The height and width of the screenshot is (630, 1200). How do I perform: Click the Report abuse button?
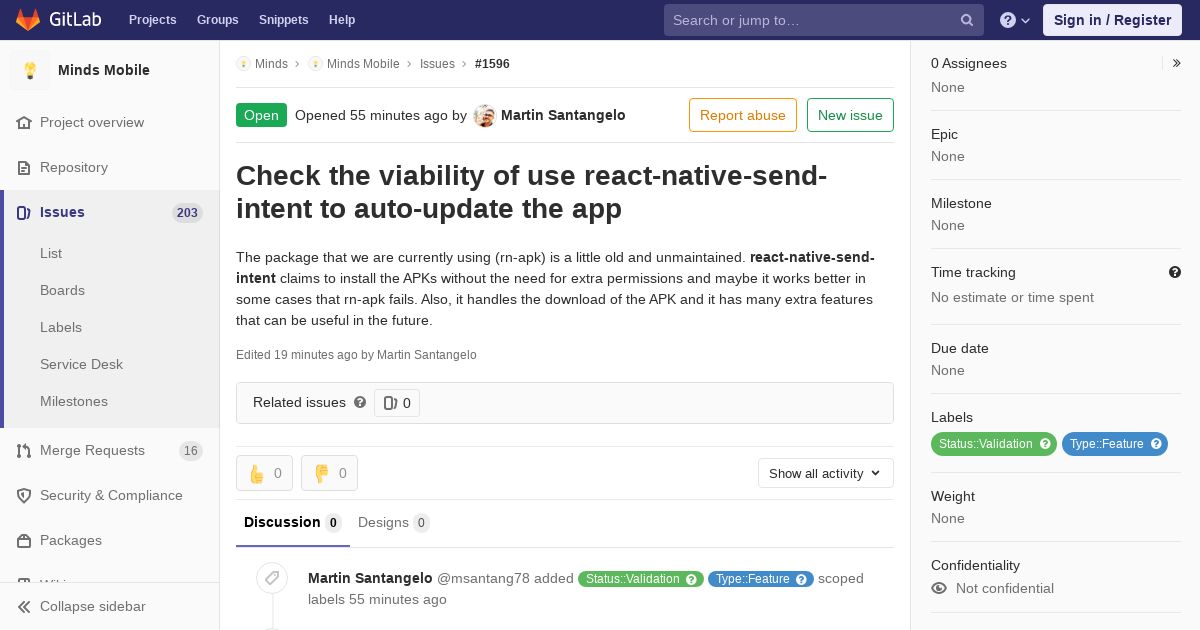[743, 115]
